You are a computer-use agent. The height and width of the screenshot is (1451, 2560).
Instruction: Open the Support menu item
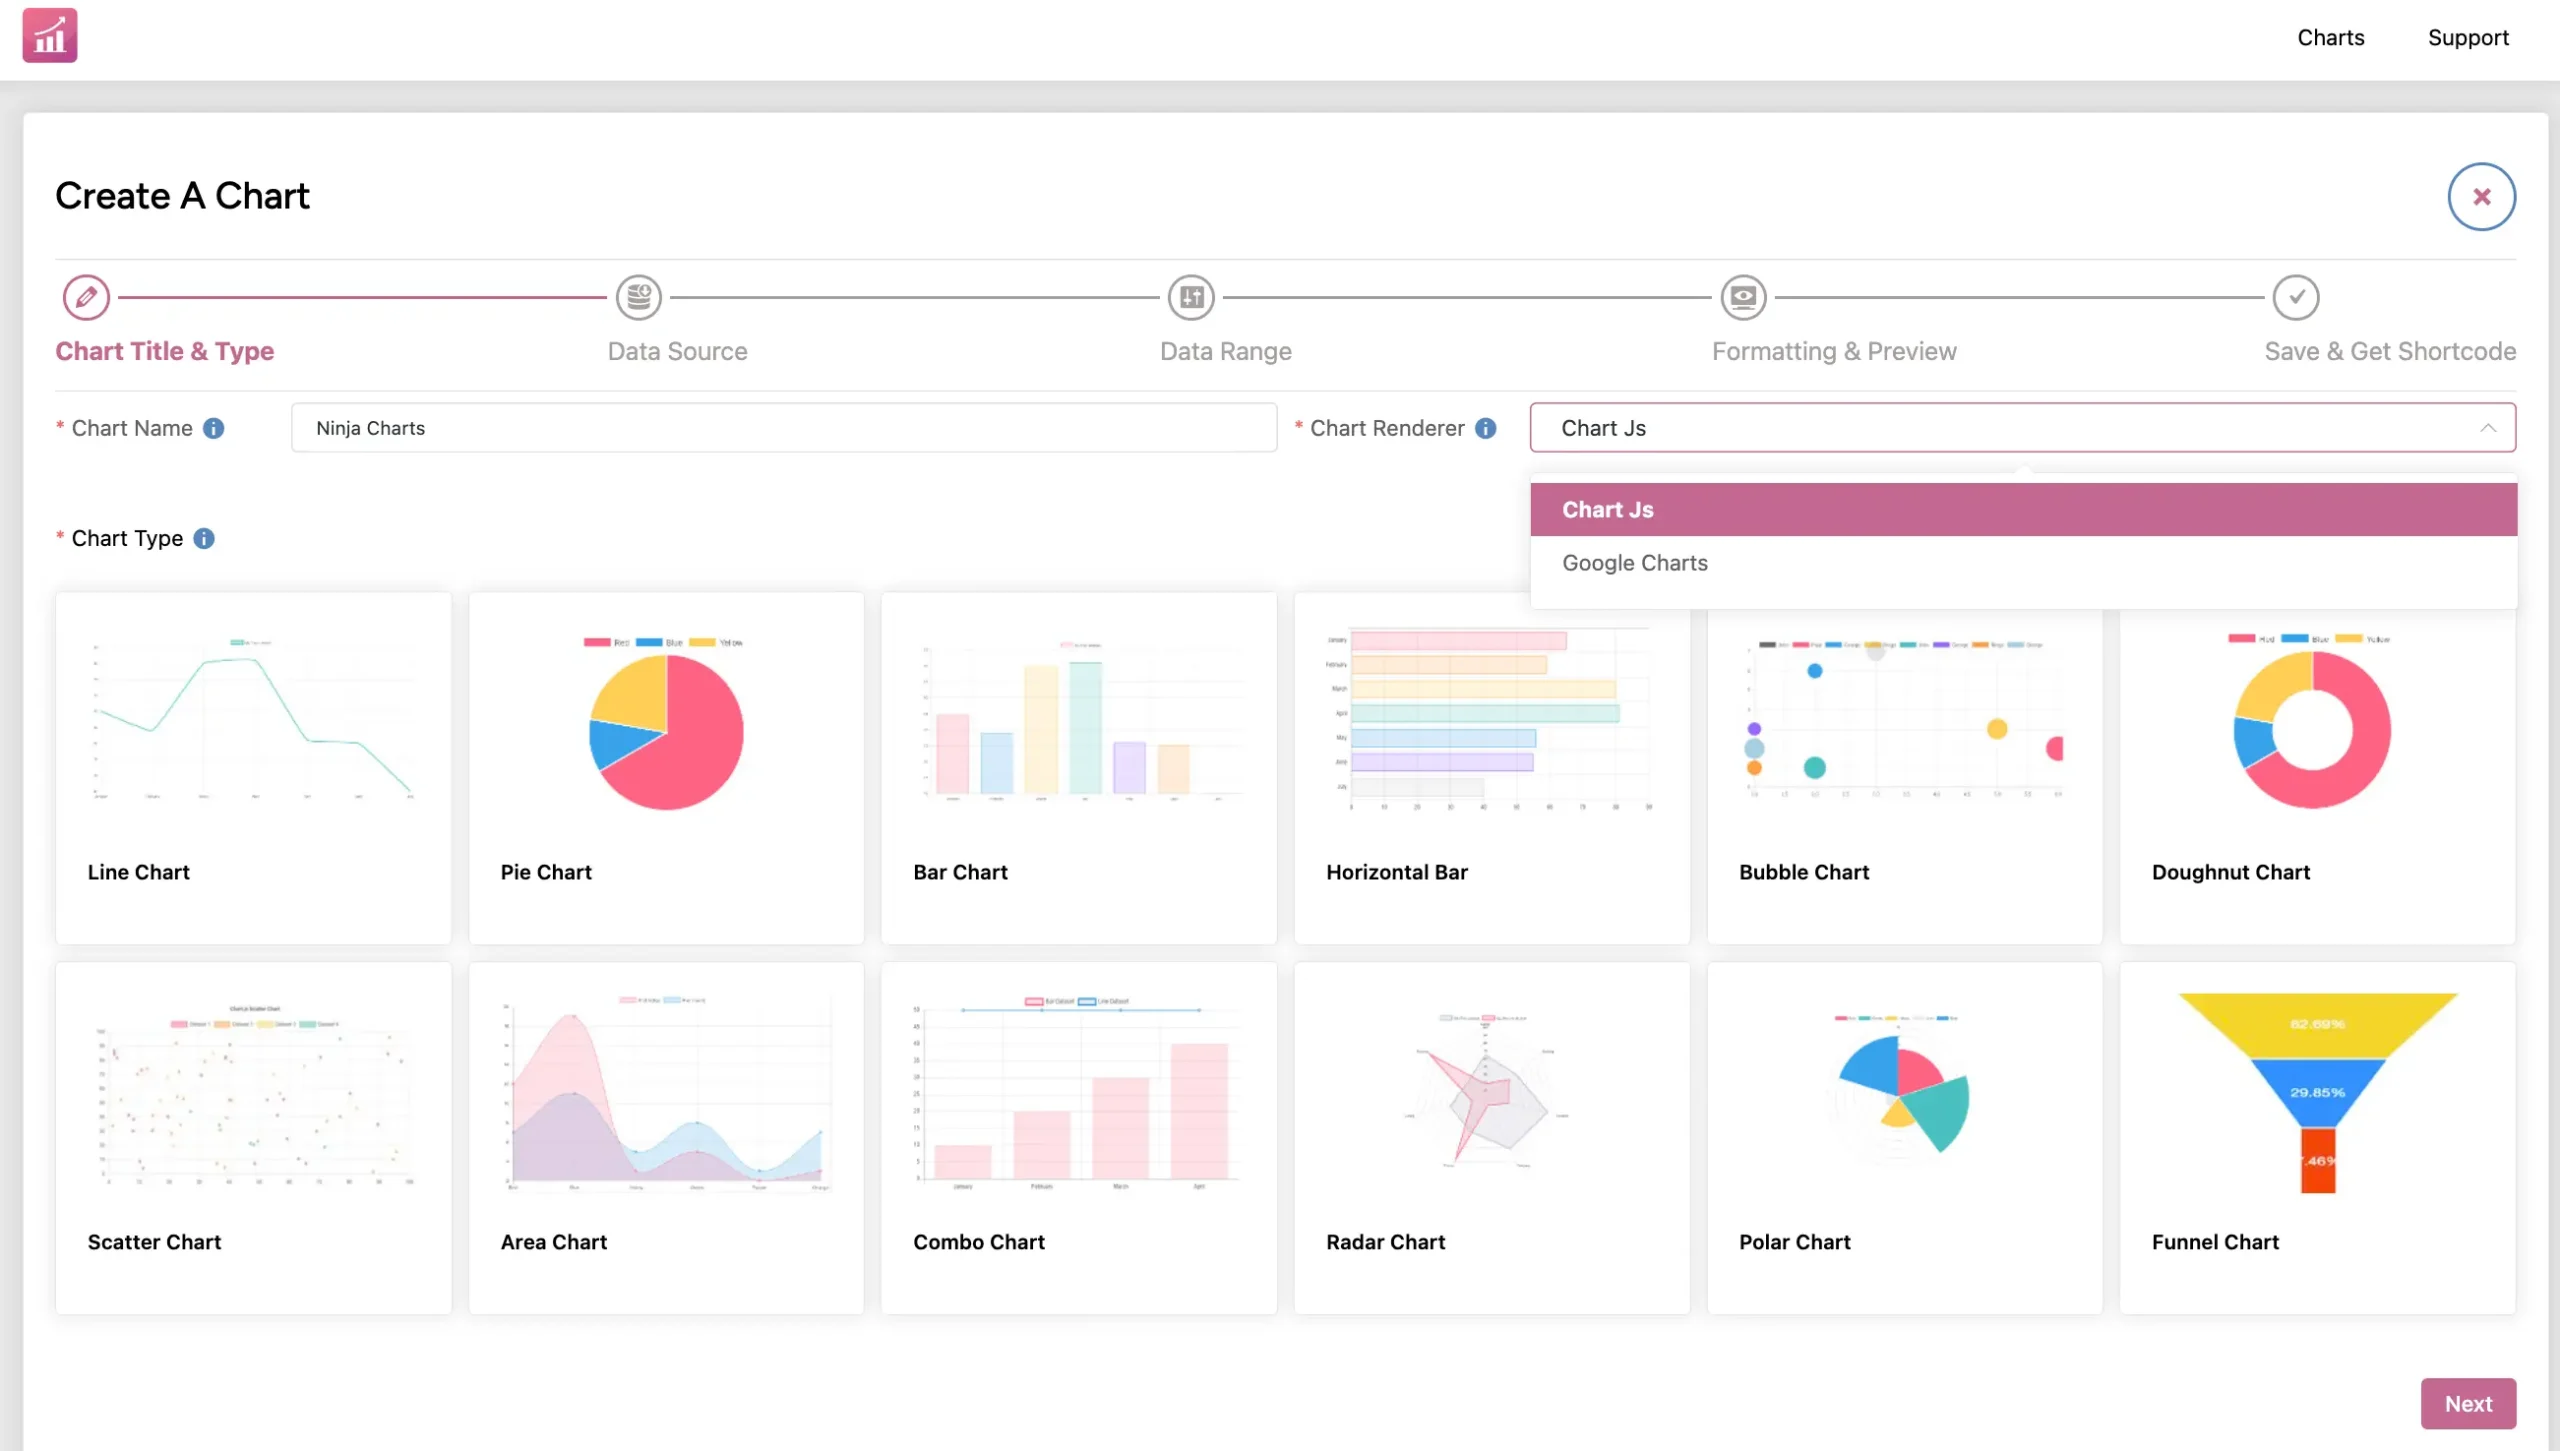(x=2468, y=37)
